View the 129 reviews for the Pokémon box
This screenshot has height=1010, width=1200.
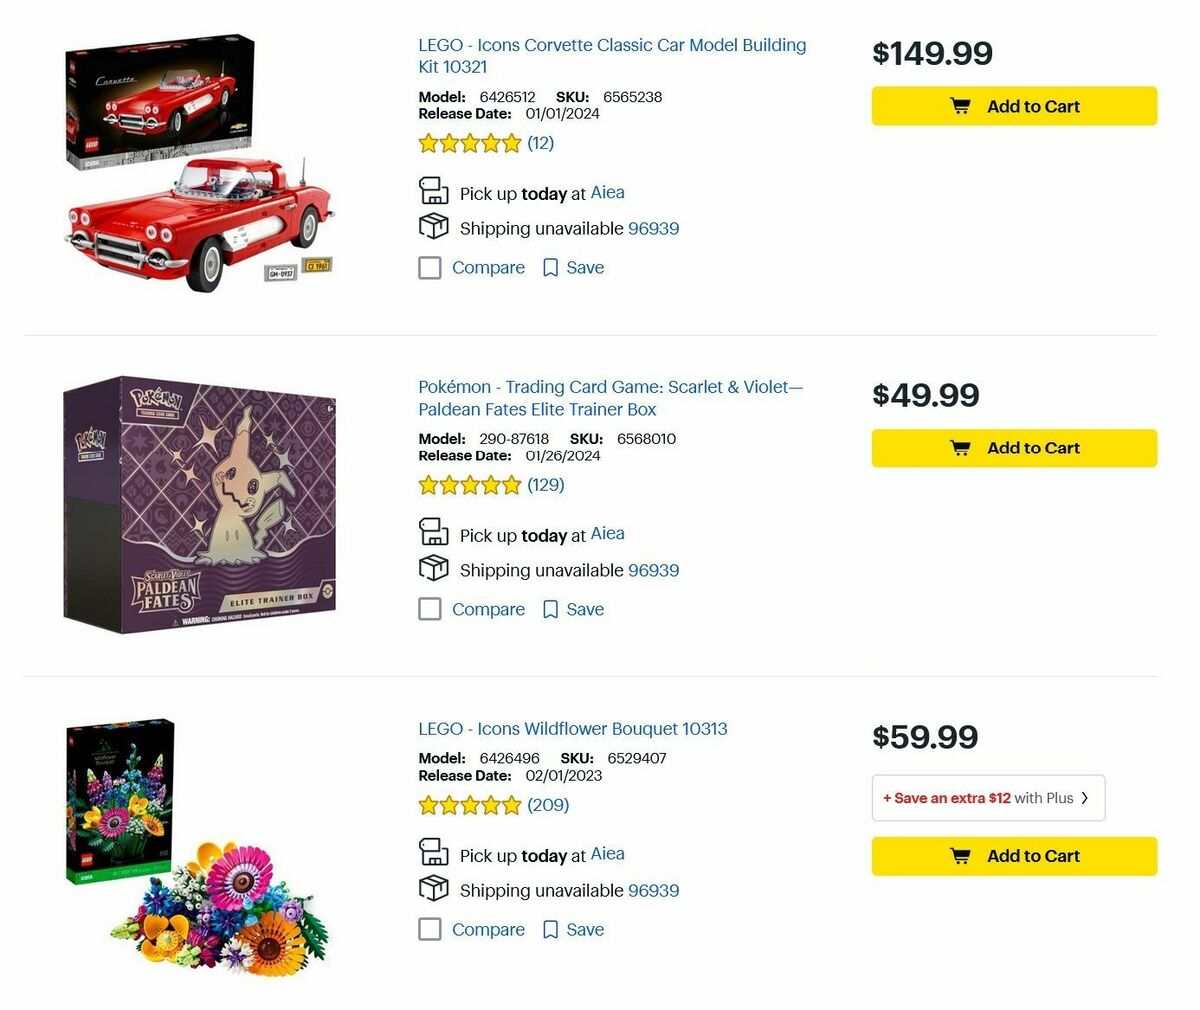click(x=546, y=484)
